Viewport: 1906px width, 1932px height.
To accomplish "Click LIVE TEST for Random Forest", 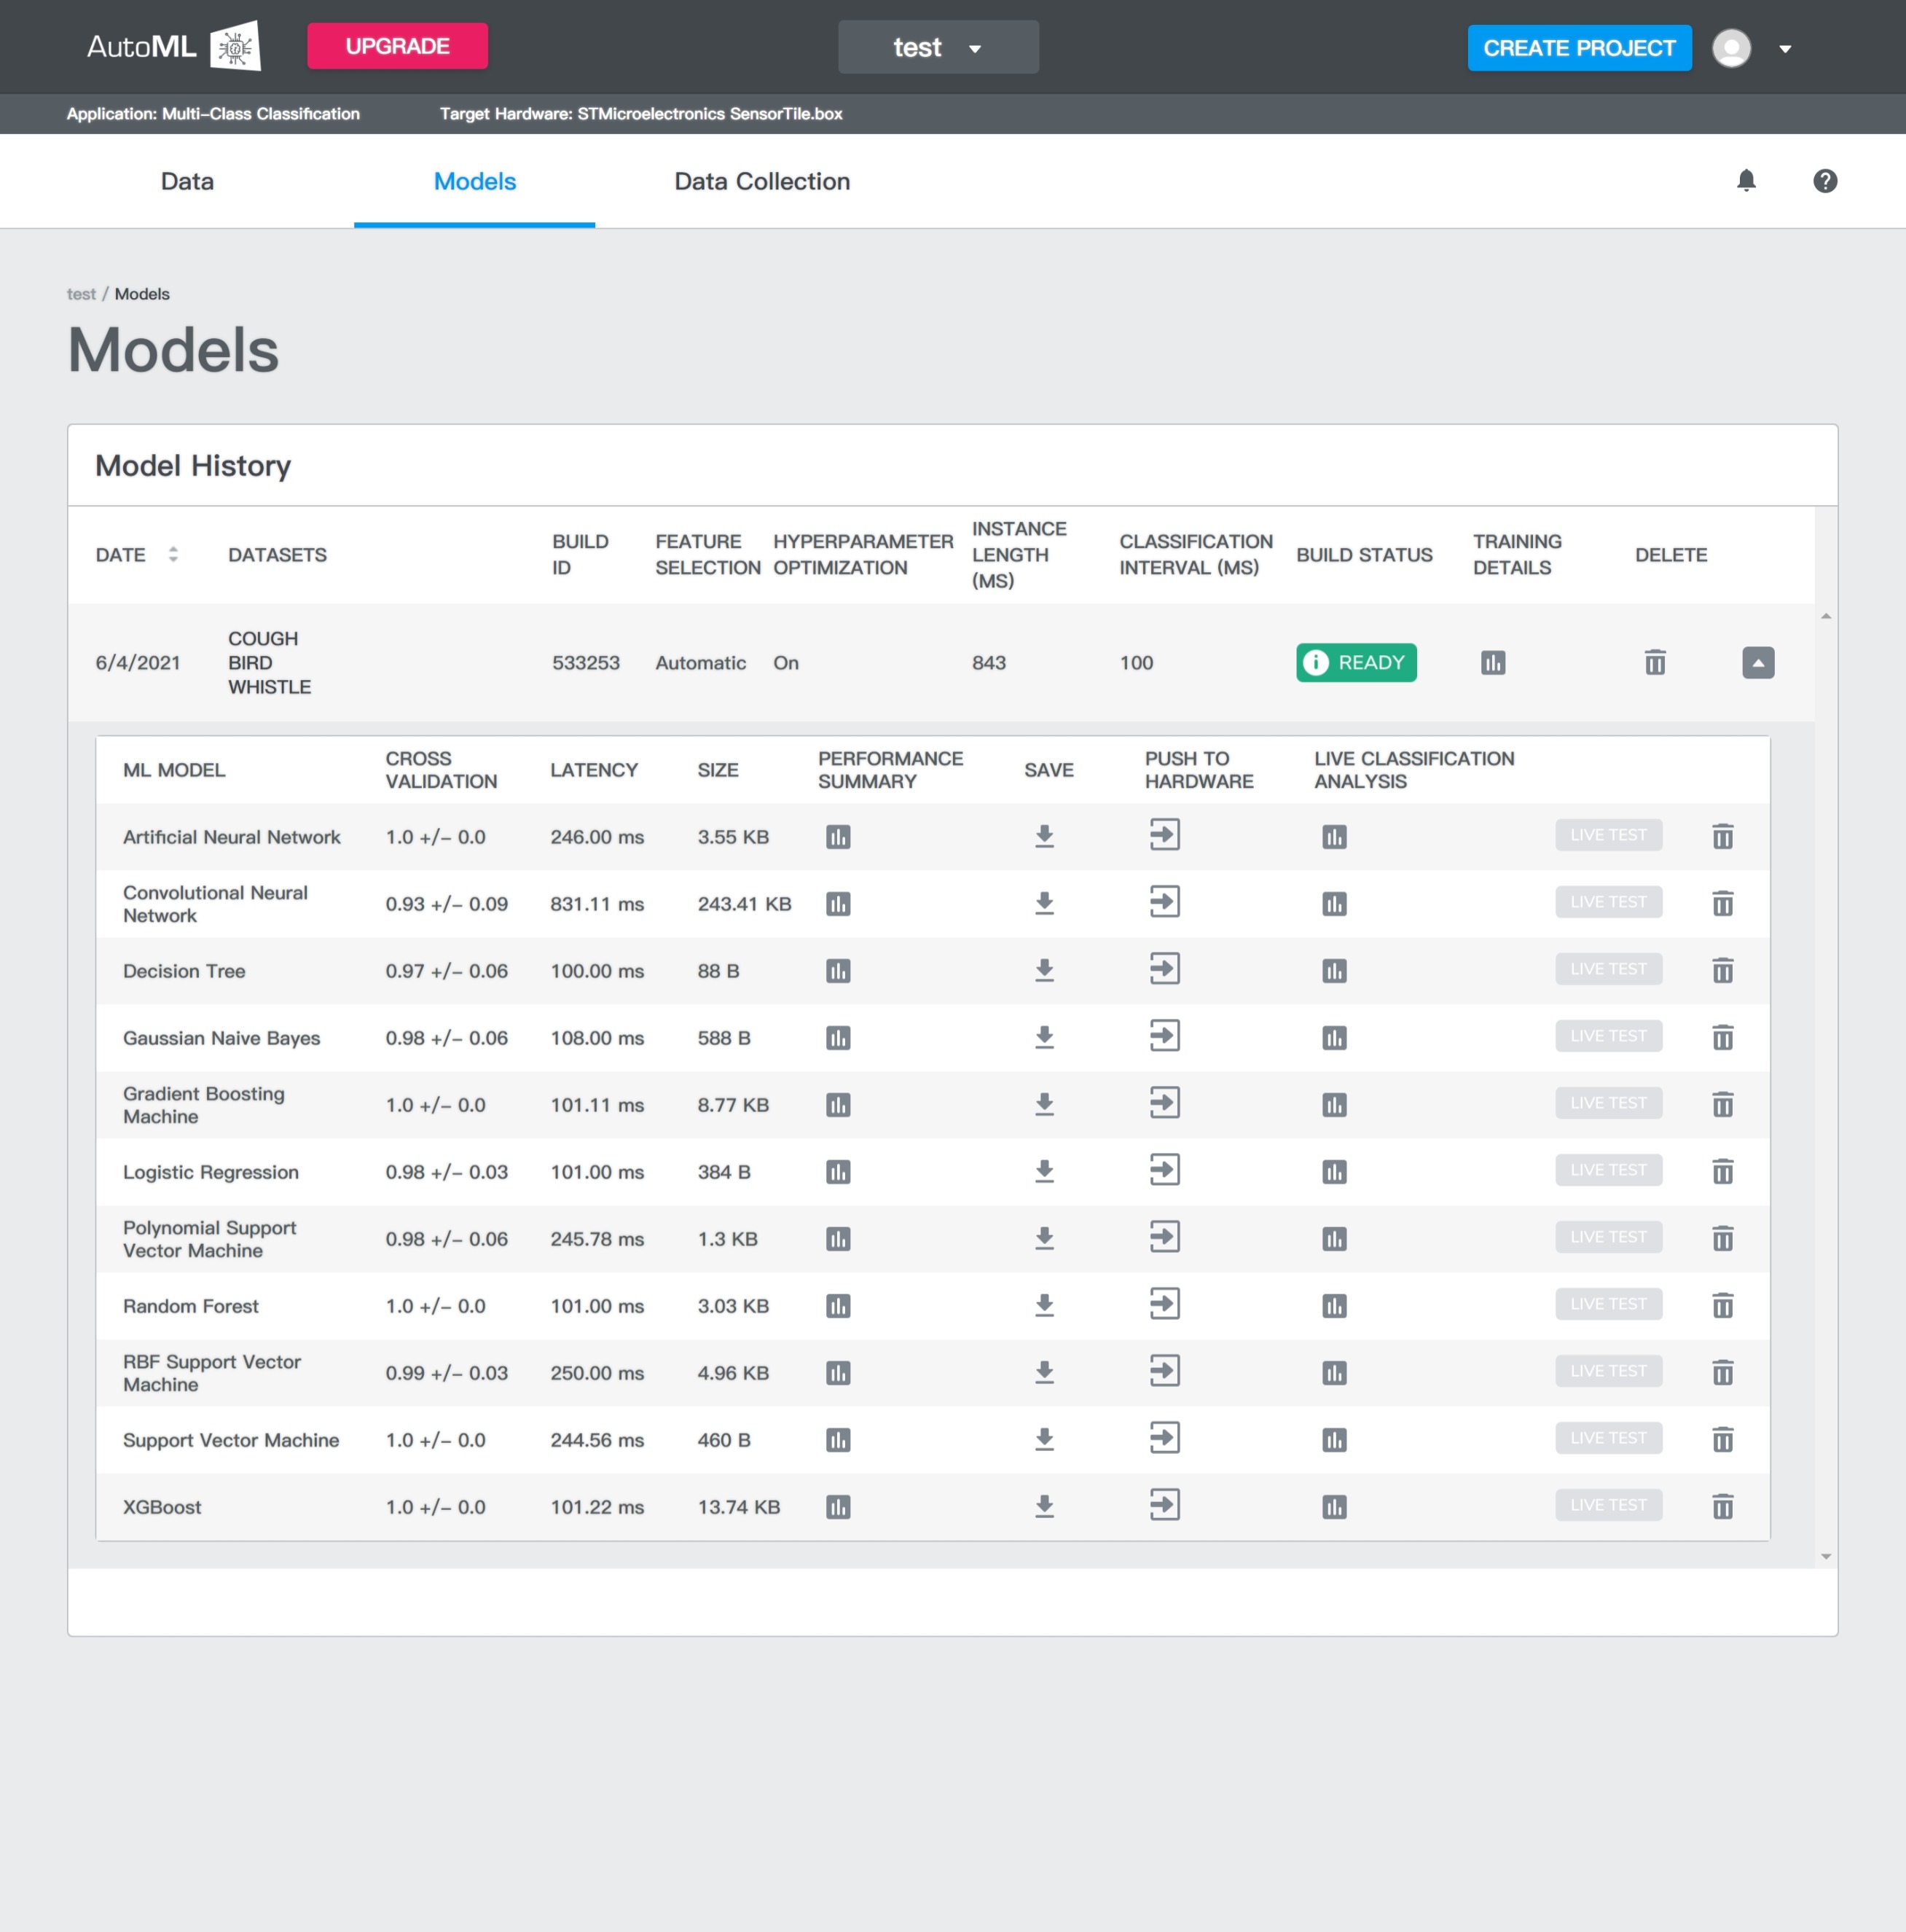I will (1608, 1304).
